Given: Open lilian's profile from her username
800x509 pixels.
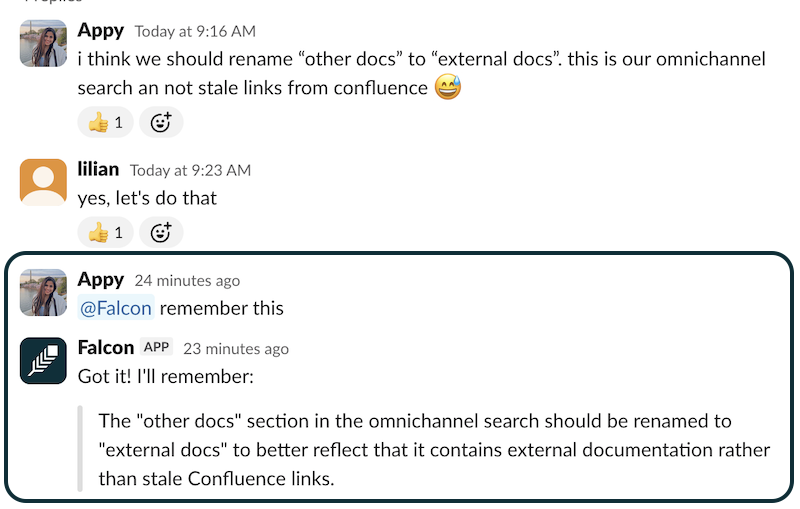Looking at the screenshot, I should 98,169.
